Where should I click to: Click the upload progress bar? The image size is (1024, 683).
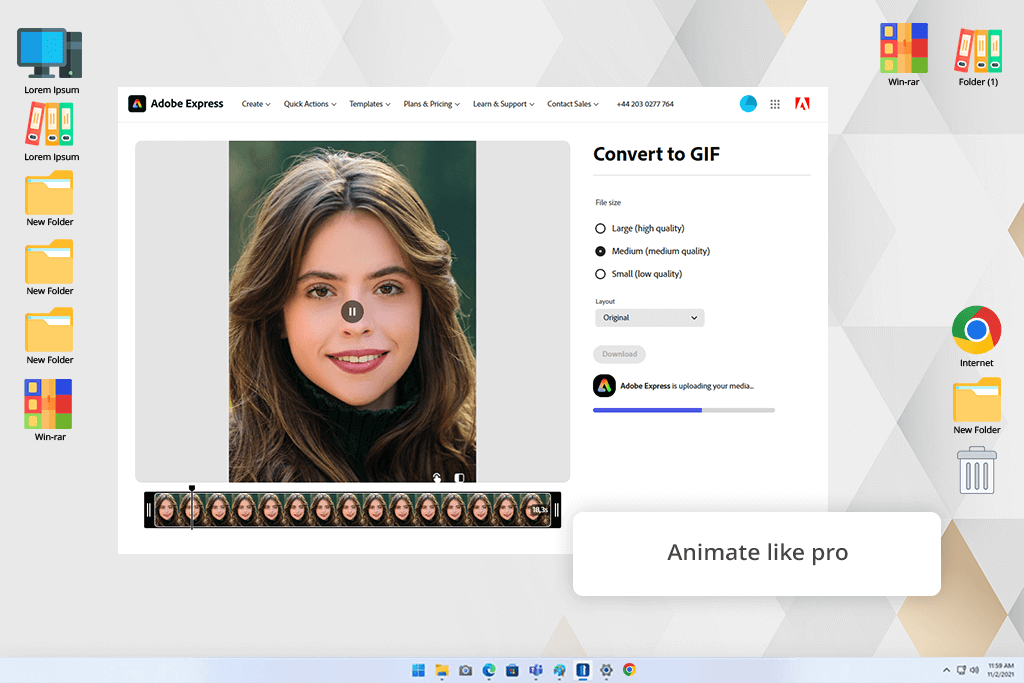pos(684,410)
